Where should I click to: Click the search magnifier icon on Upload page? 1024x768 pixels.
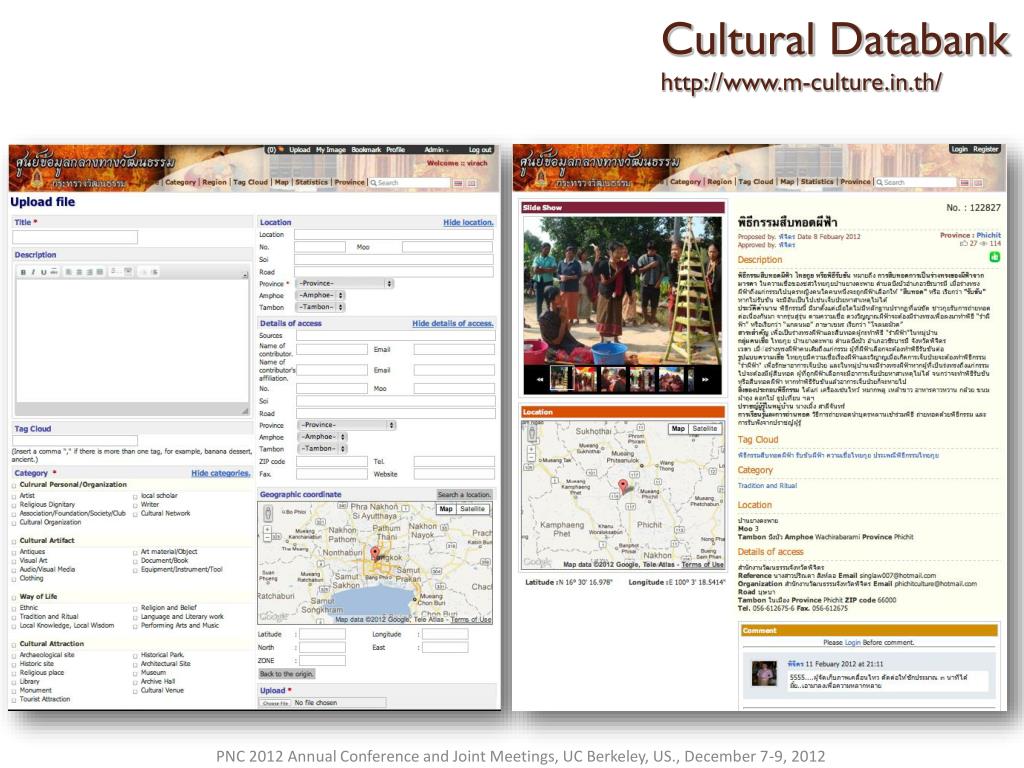point(374,183)
